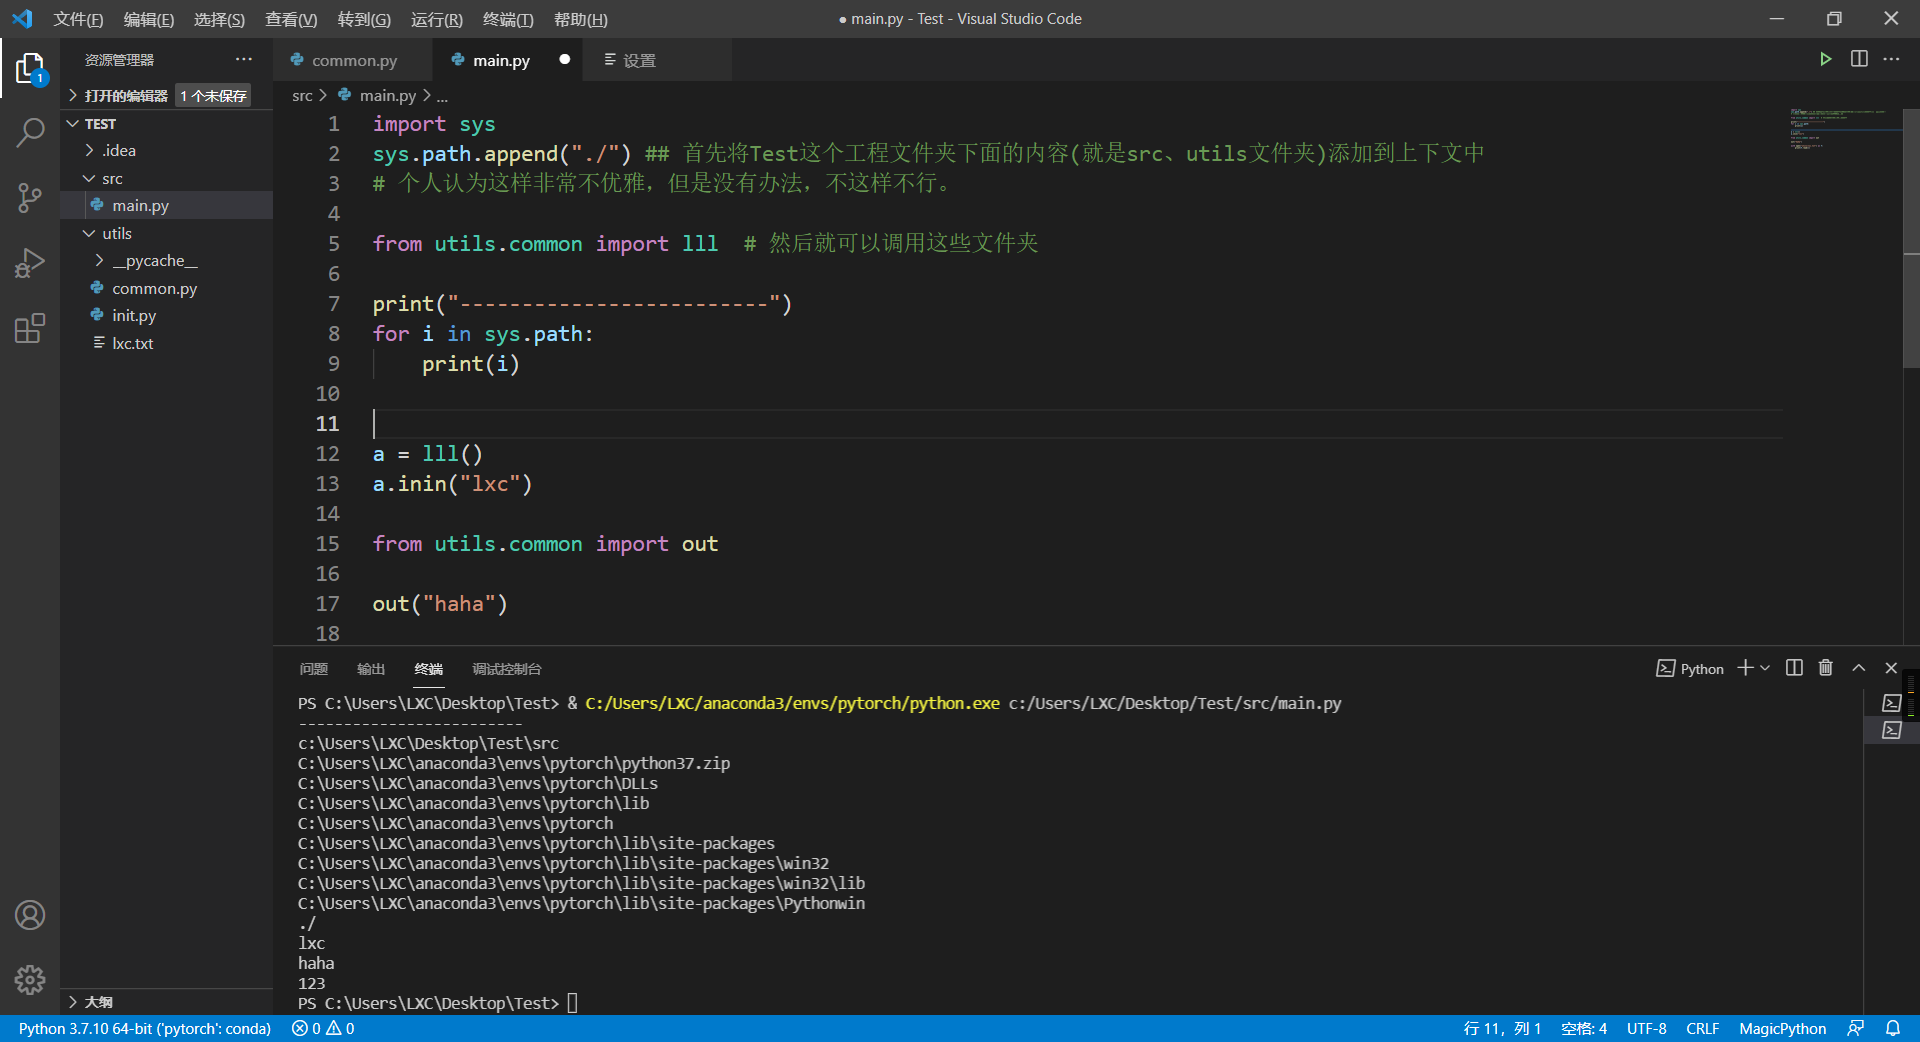Kill terminal with trash icon
This screenshot has height=1042, width=1920.
(x=1826, y=668)
